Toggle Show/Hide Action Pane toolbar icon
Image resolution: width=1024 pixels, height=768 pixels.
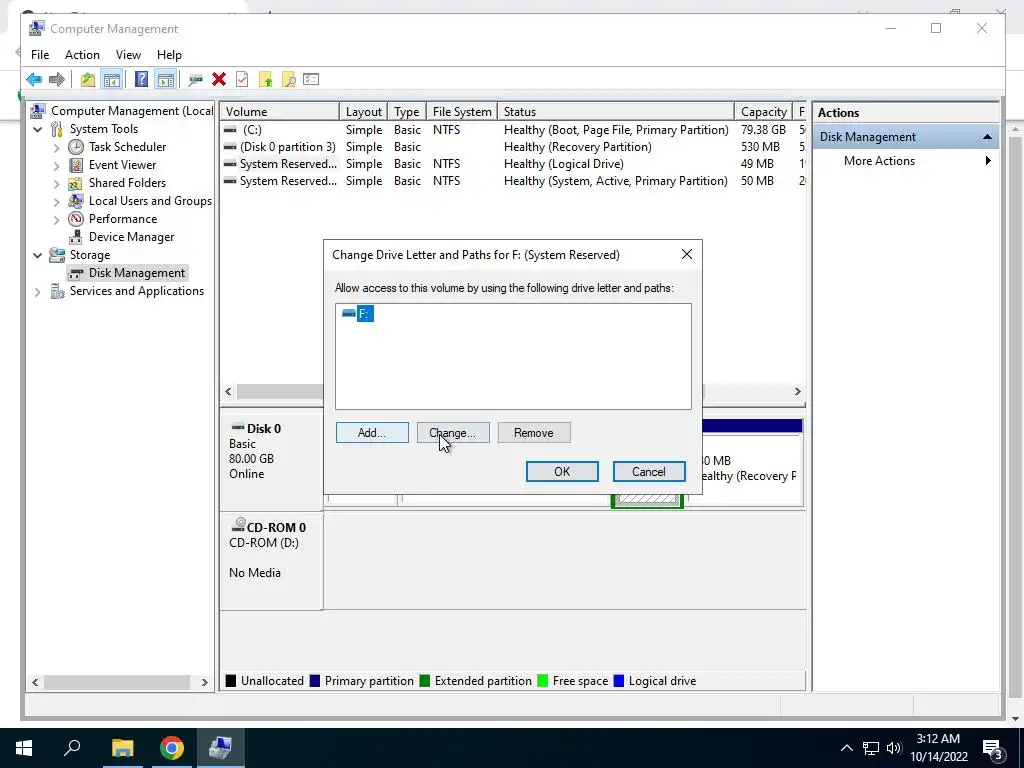pos(166,80)
